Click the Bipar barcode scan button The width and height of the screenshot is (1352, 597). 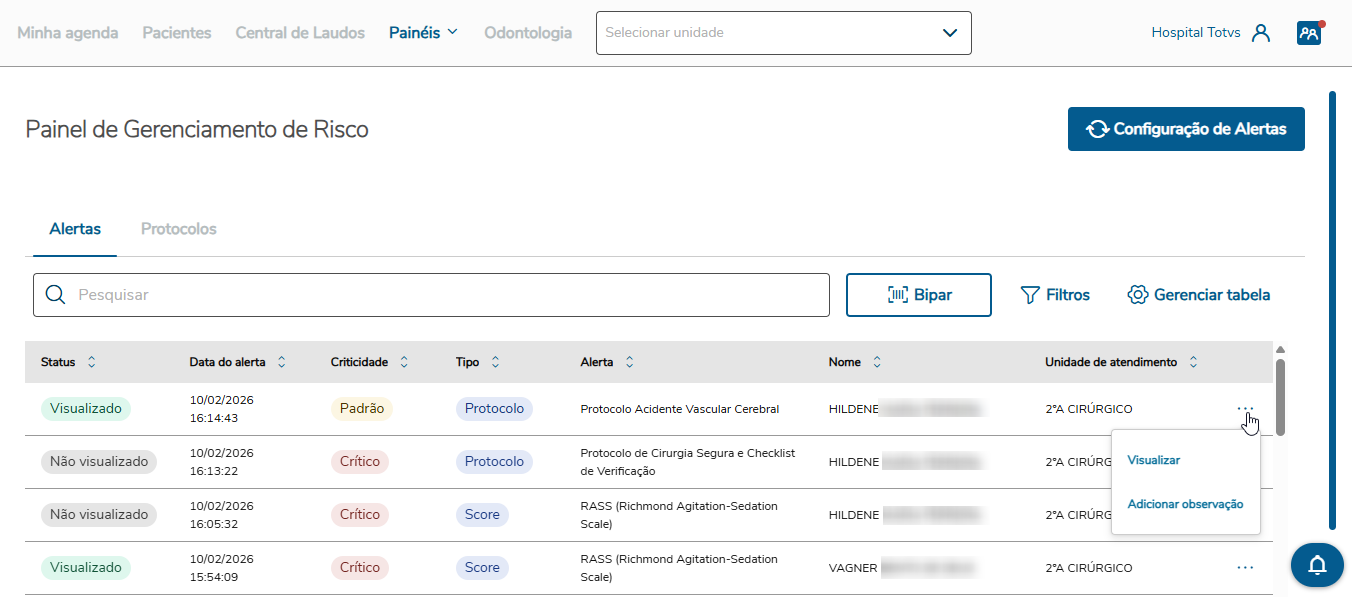tap(918, 295)
